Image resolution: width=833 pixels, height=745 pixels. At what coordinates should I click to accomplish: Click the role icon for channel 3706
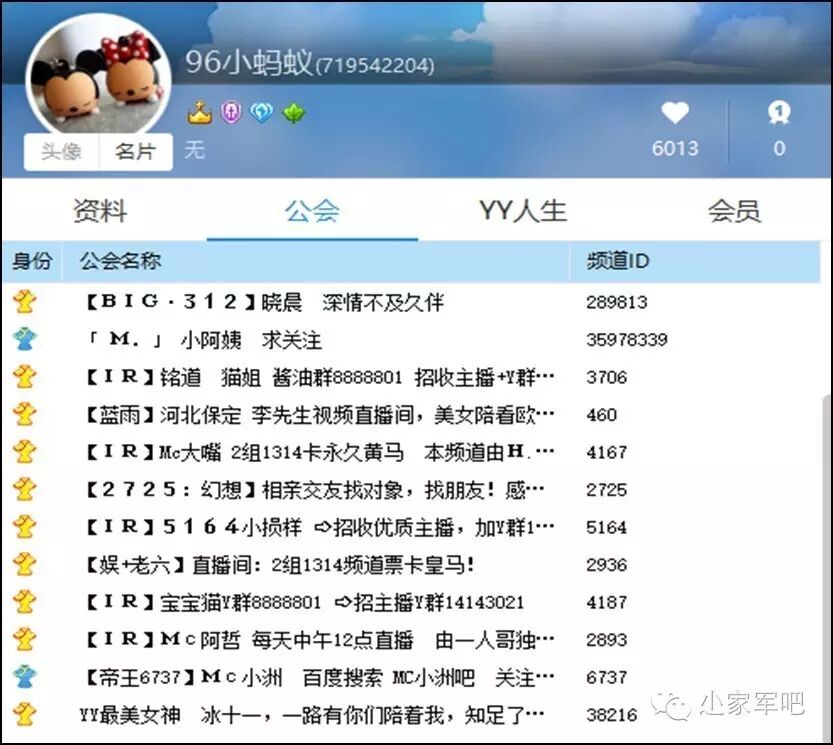pyautogui.click(x=24, y=377)
